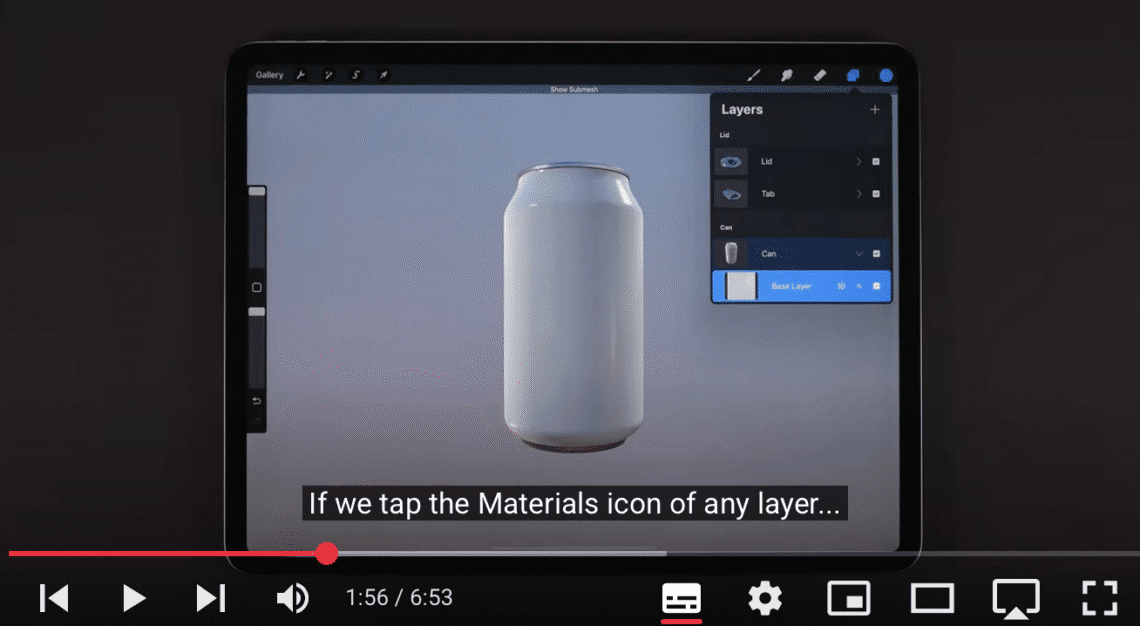The width and height of the screenshot is (1140, 626).
Task: Collapse the Can layer group chevron
Action: tap(859, 254)
